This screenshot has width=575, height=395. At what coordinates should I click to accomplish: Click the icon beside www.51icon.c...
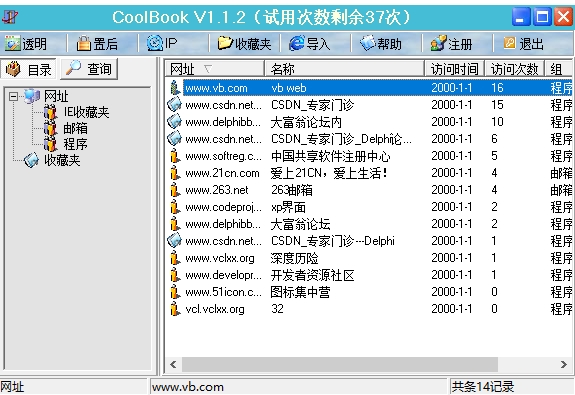[175, 292]
